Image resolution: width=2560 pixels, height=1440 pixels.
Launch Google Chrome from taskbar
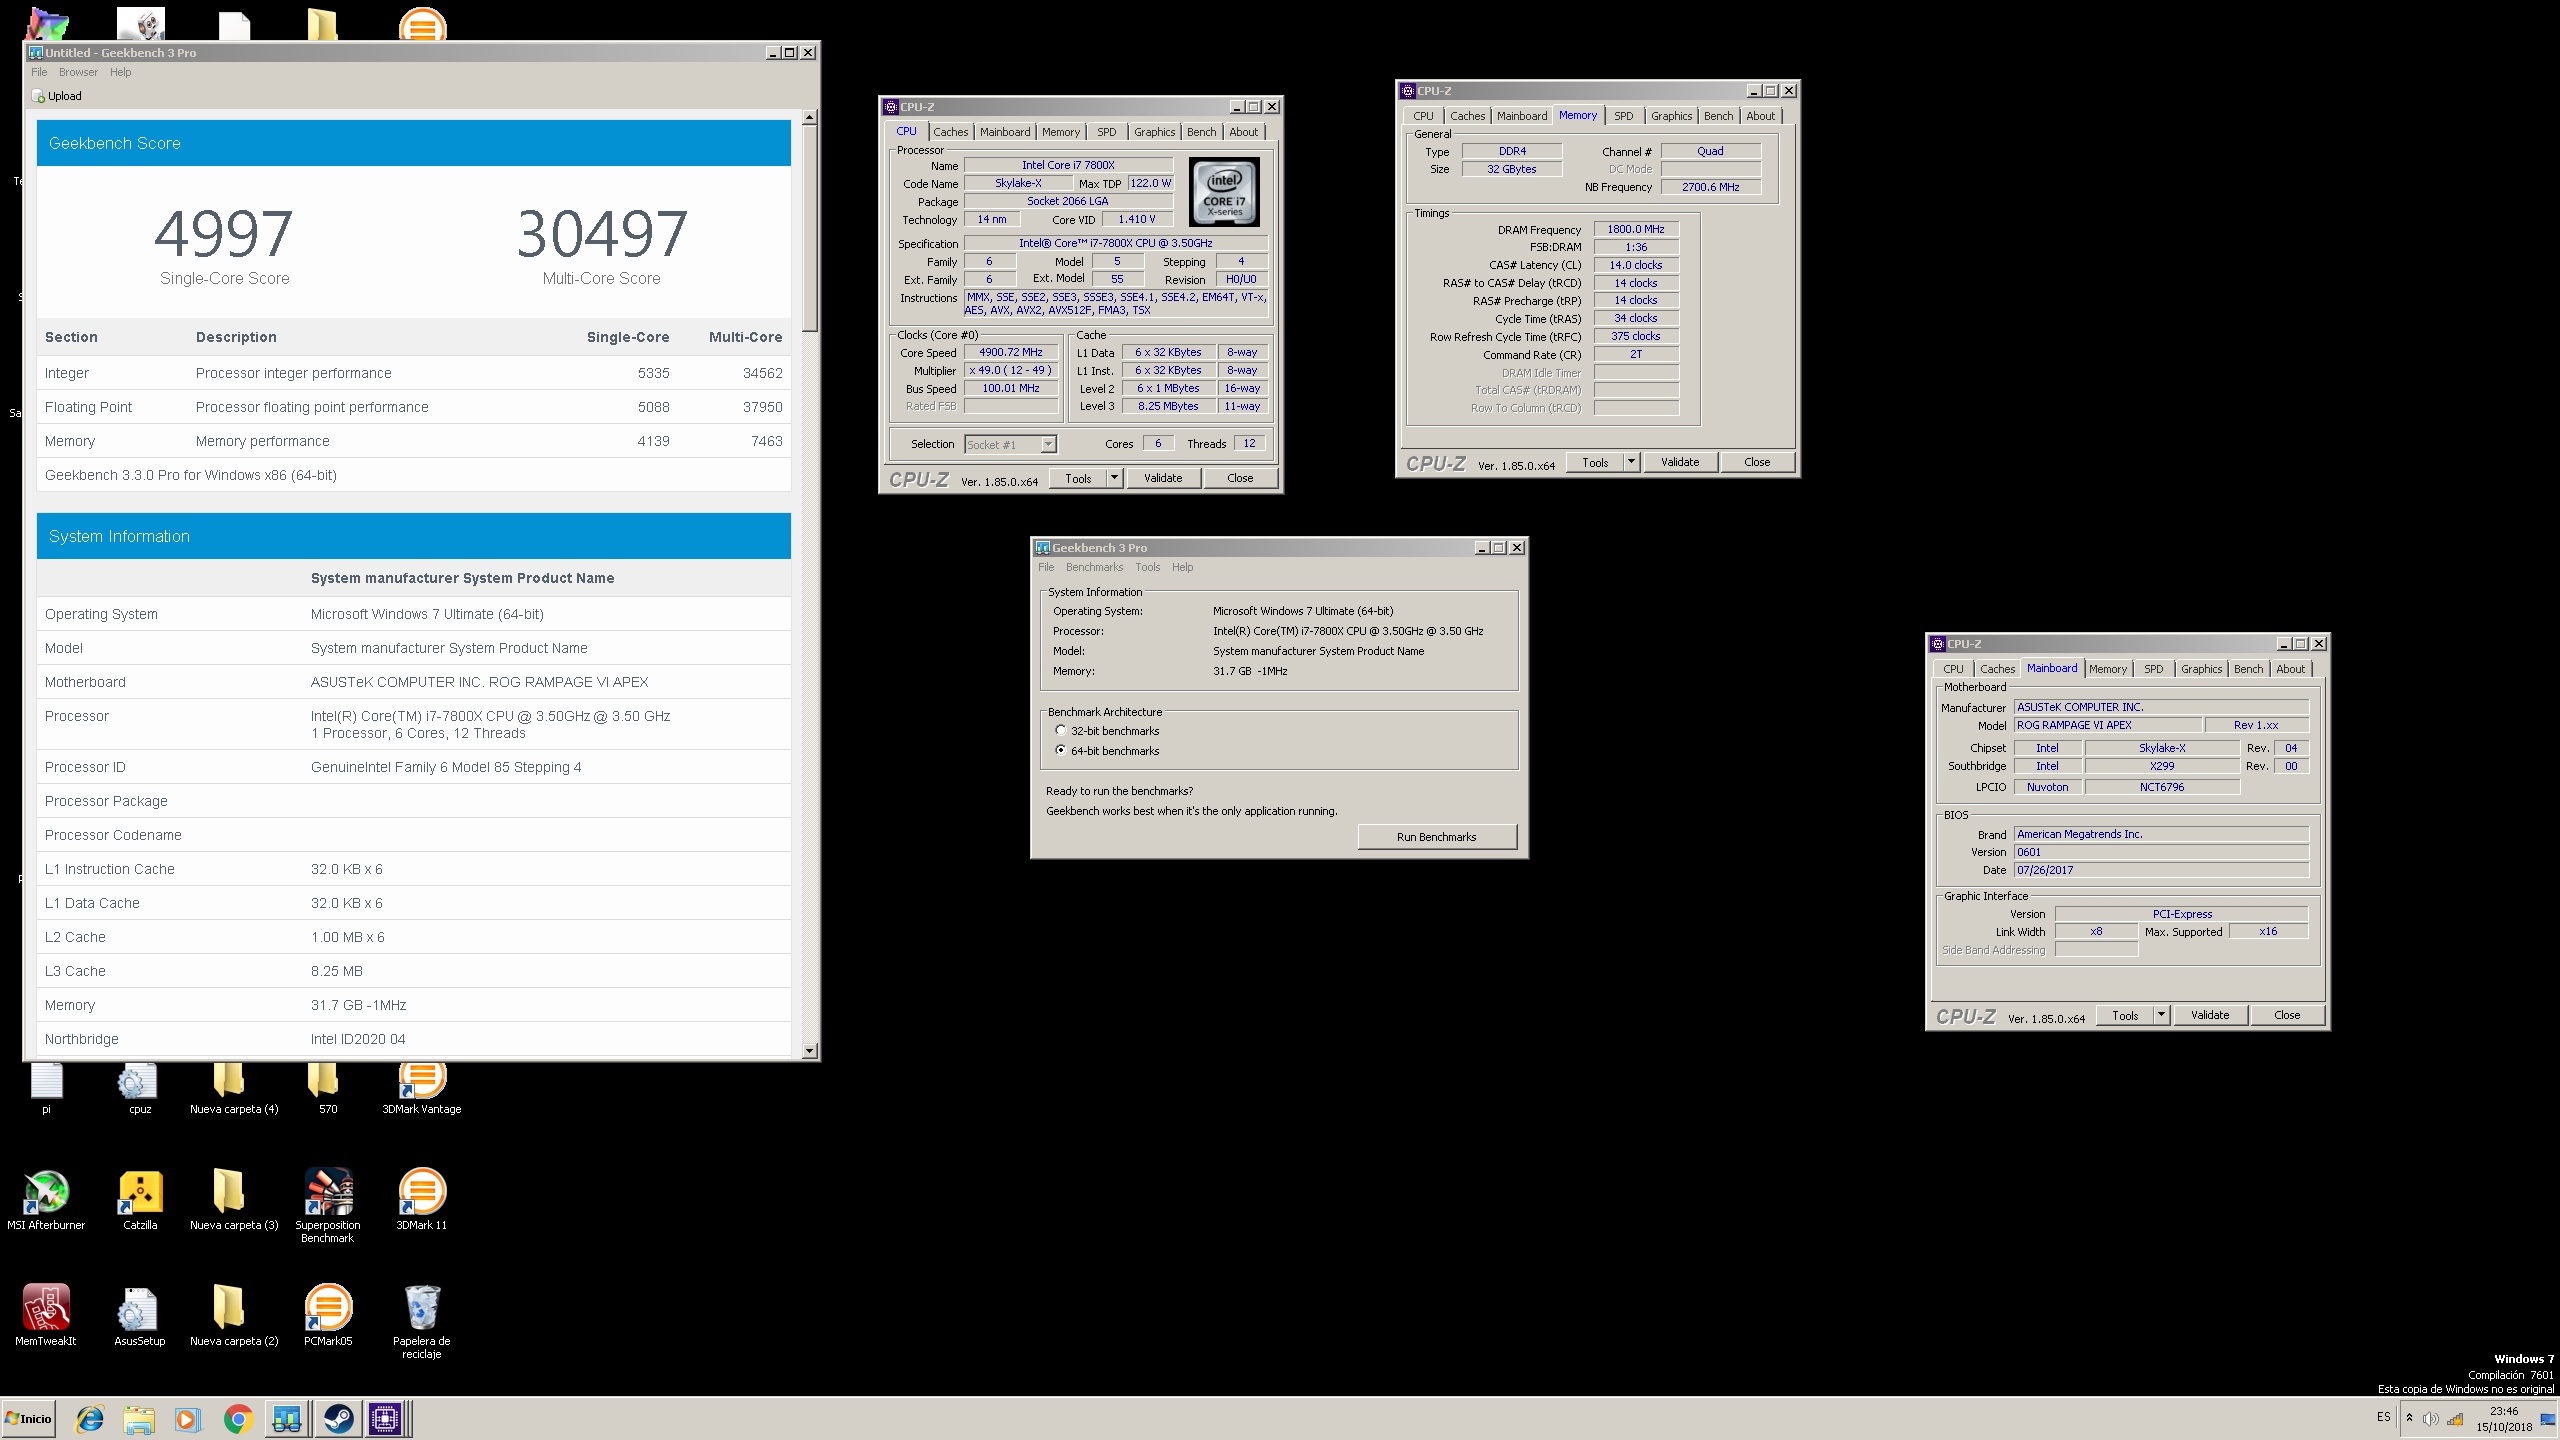point(238,1419)
